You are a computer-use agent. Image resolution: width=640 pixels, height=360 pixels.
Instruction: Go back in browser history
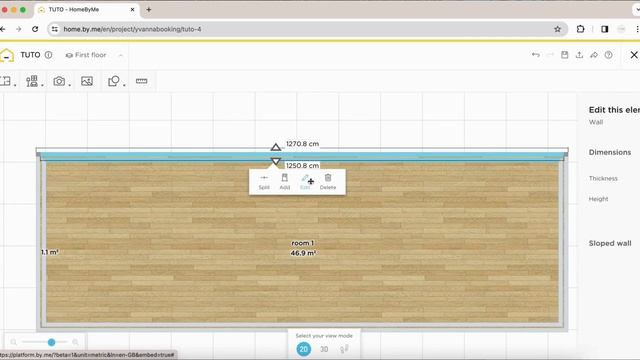[x=3, y=29]
